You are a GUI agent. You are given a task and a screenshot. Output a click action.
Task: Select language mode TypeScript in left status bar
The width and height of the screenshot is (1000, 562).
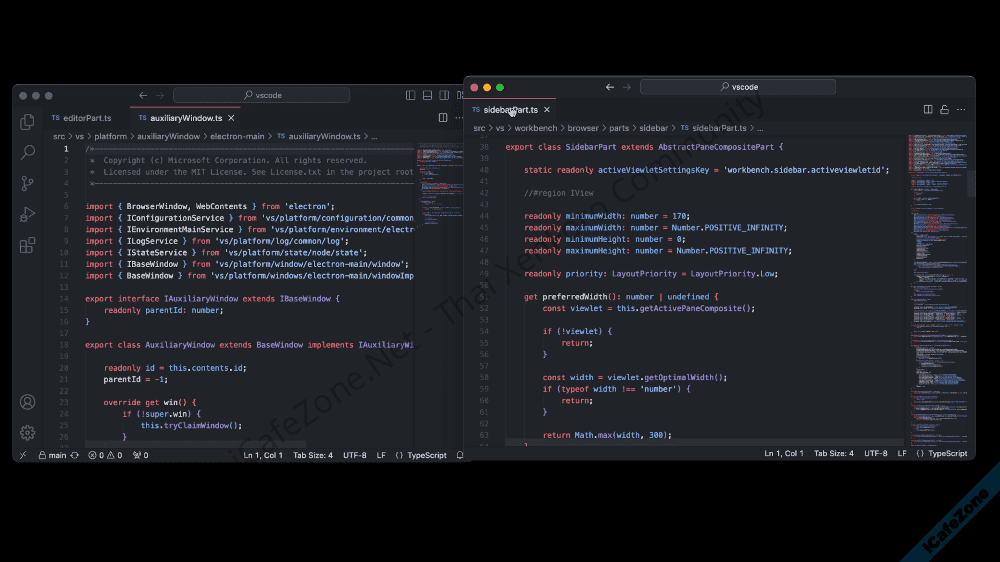click(421, 455)
